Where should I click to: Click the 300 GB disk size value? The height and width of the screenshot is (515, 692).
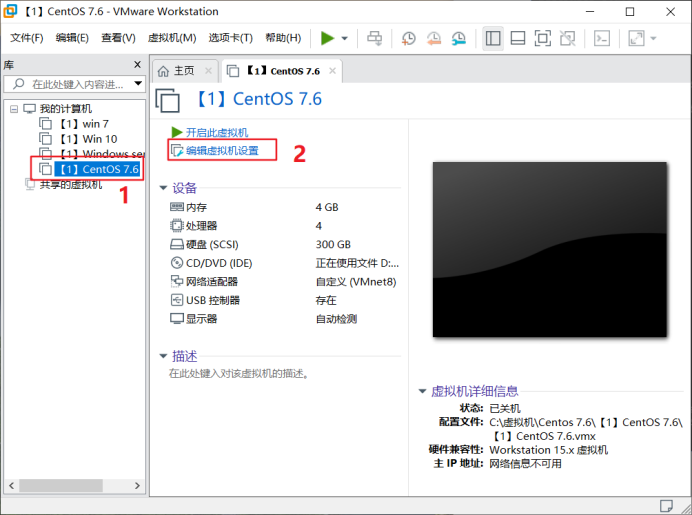pyautogui.click(x=333, y=244)
